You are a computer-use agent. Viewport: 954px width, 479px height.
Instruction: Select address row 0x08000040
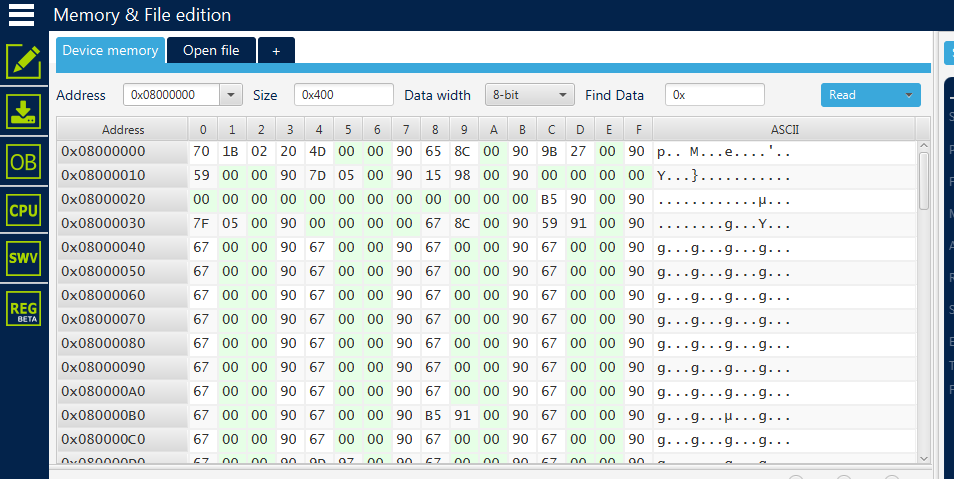[123, 248]
